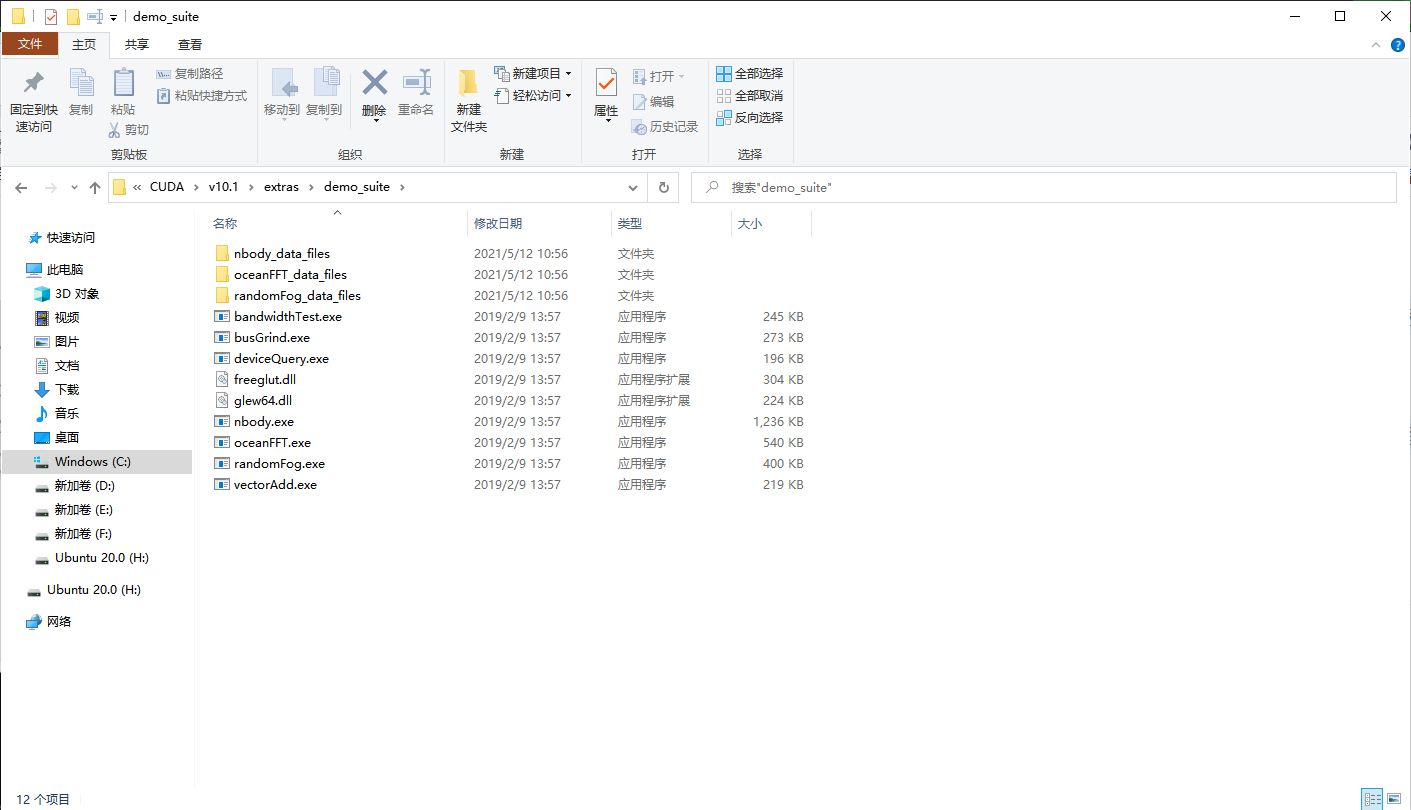The width and height of the screenshot is (1411, 810).
Task: Switch to the 主页 Home tab
Action: pos(84,44)
